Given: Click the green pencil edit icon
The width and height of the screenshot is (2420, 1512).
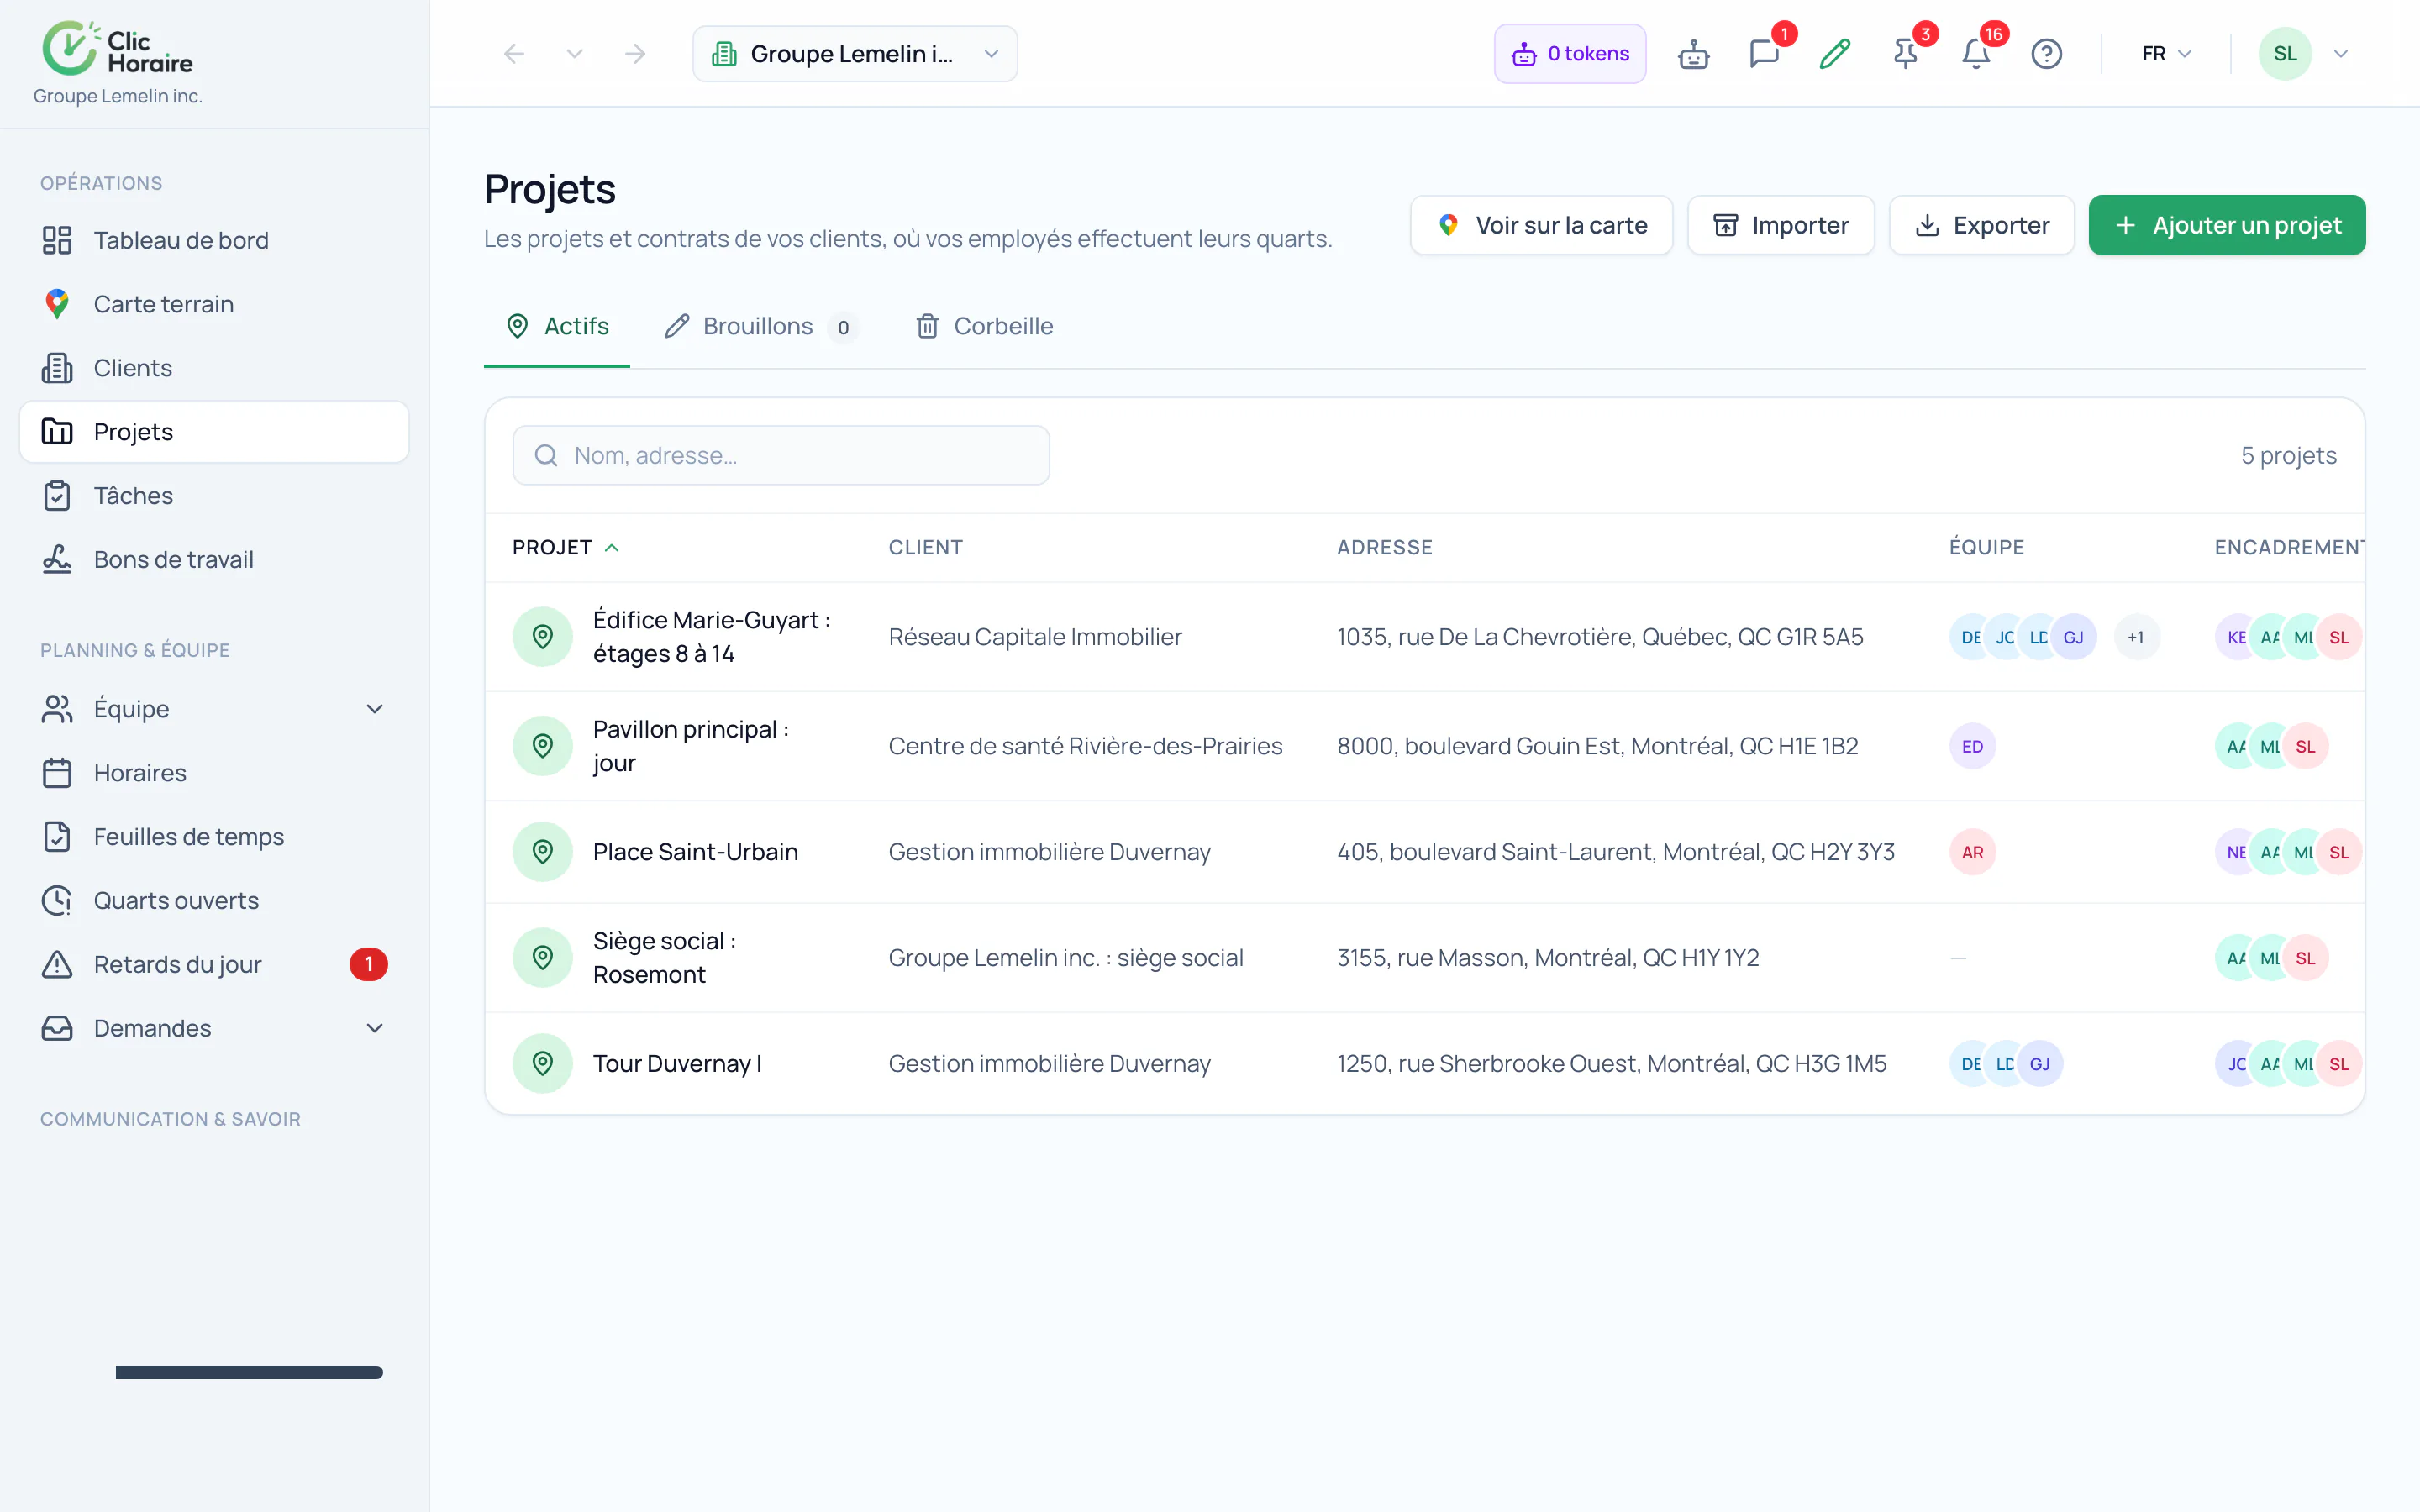Looking at the screenshot, I should click(1835, 54).
